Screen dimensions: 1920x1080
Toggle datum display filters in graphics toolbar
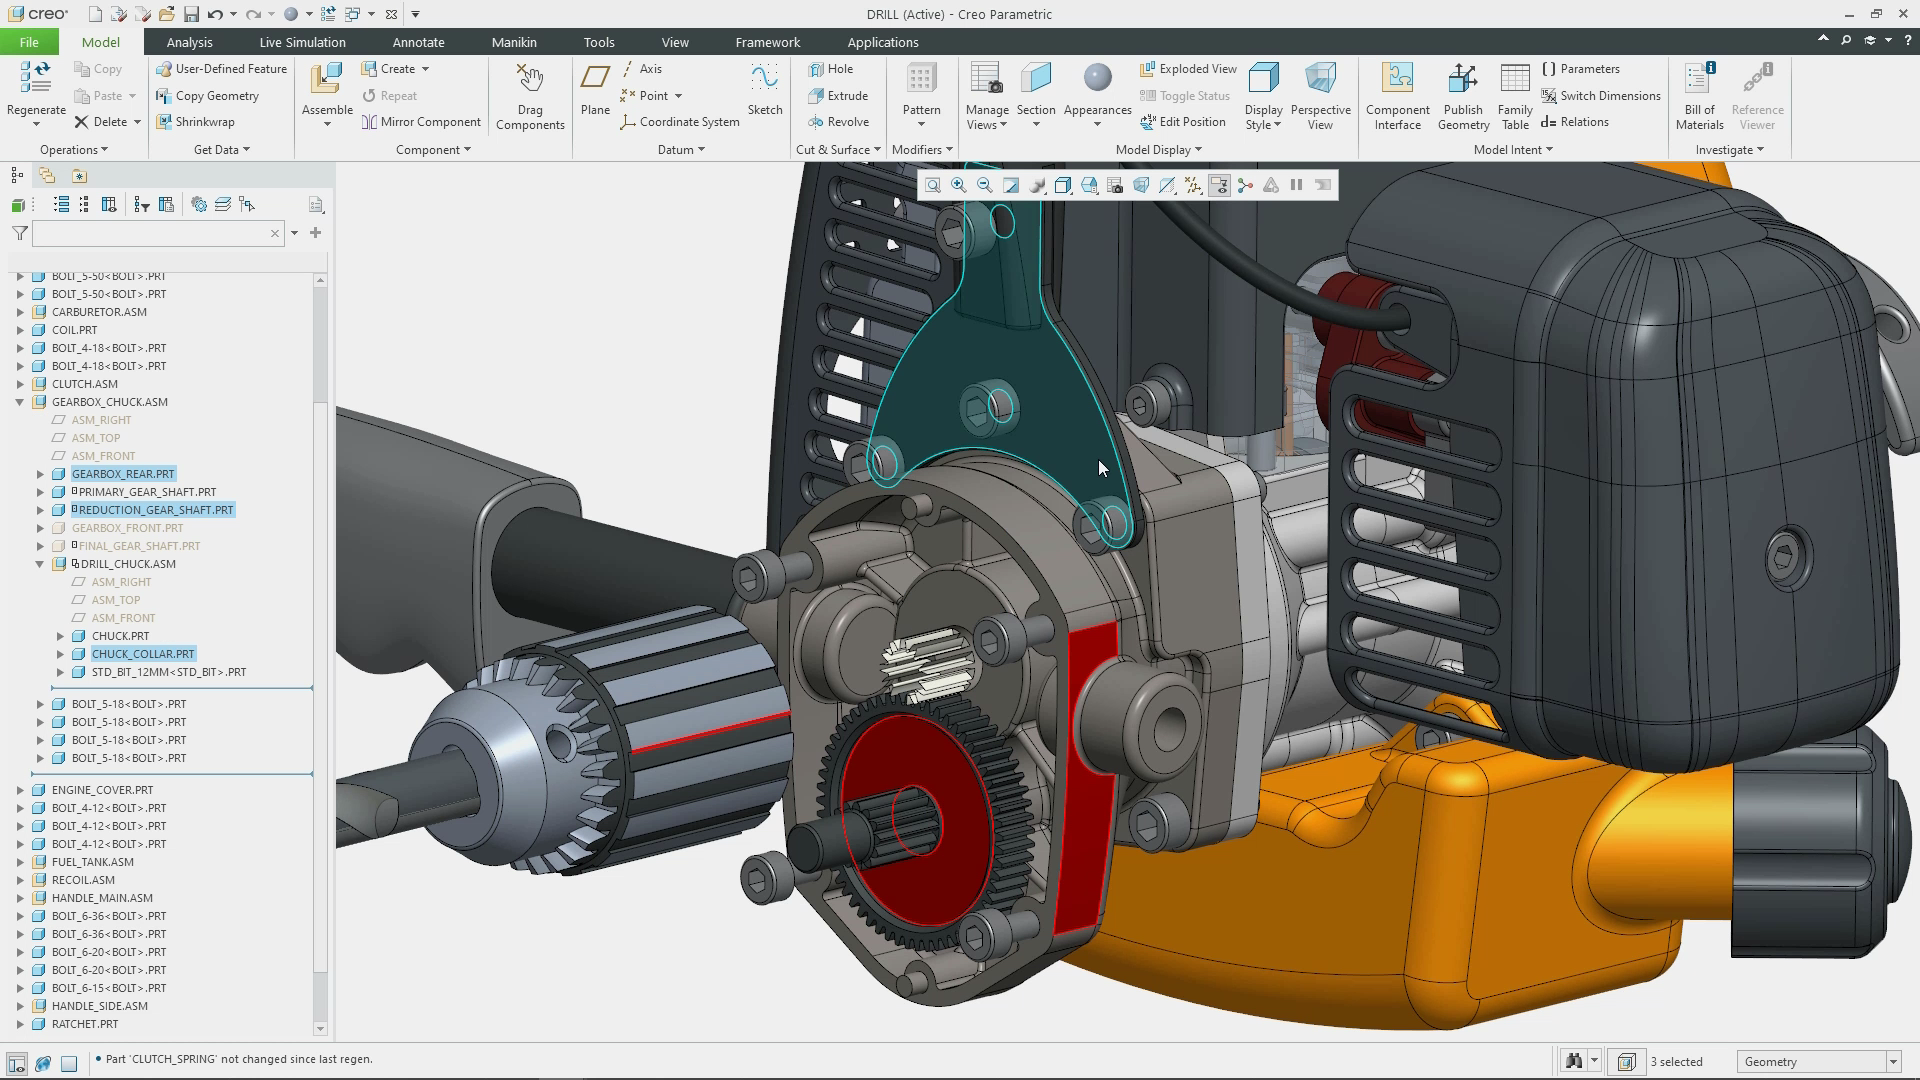coord(1193,185)
